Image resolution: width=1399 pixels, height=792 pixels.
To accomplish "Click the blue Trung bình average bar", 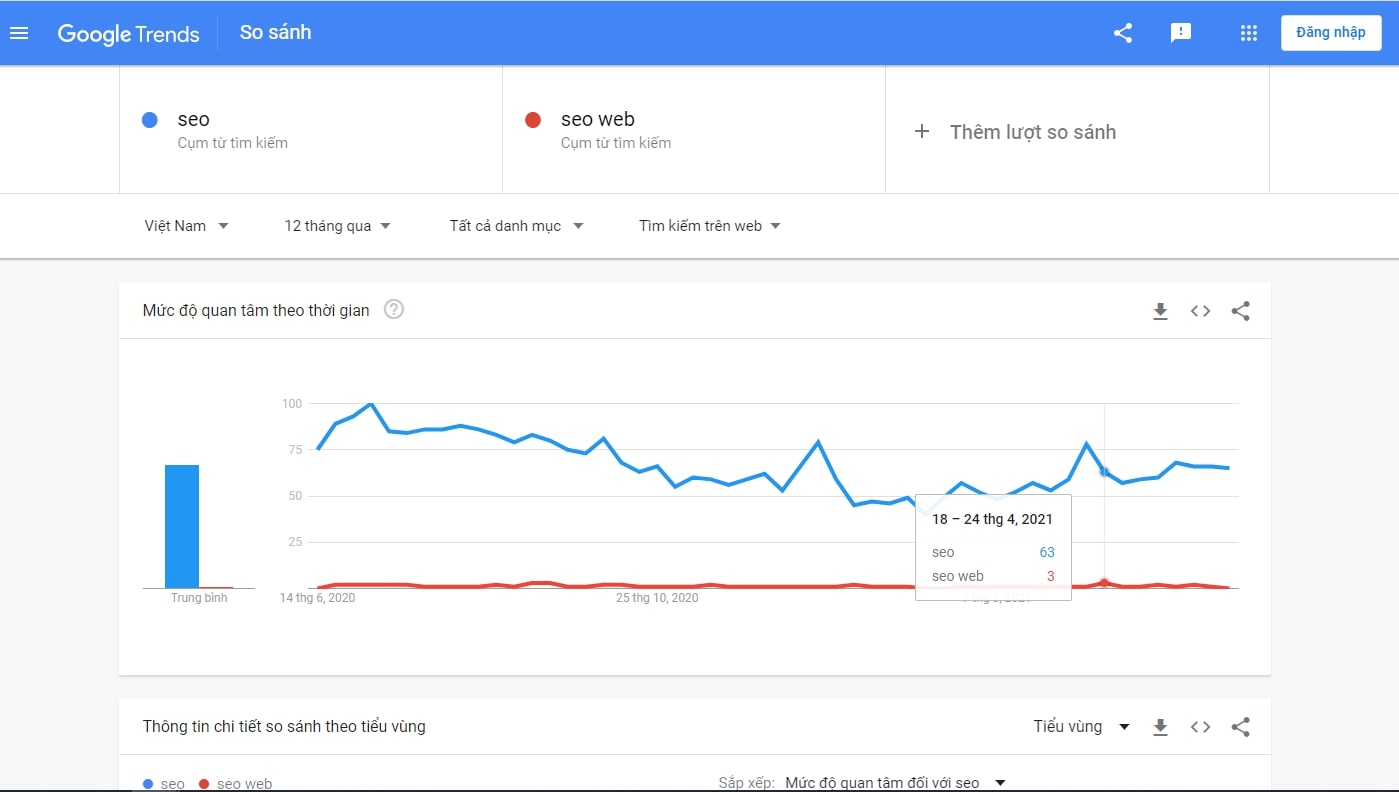I will [x=182, y=526].
